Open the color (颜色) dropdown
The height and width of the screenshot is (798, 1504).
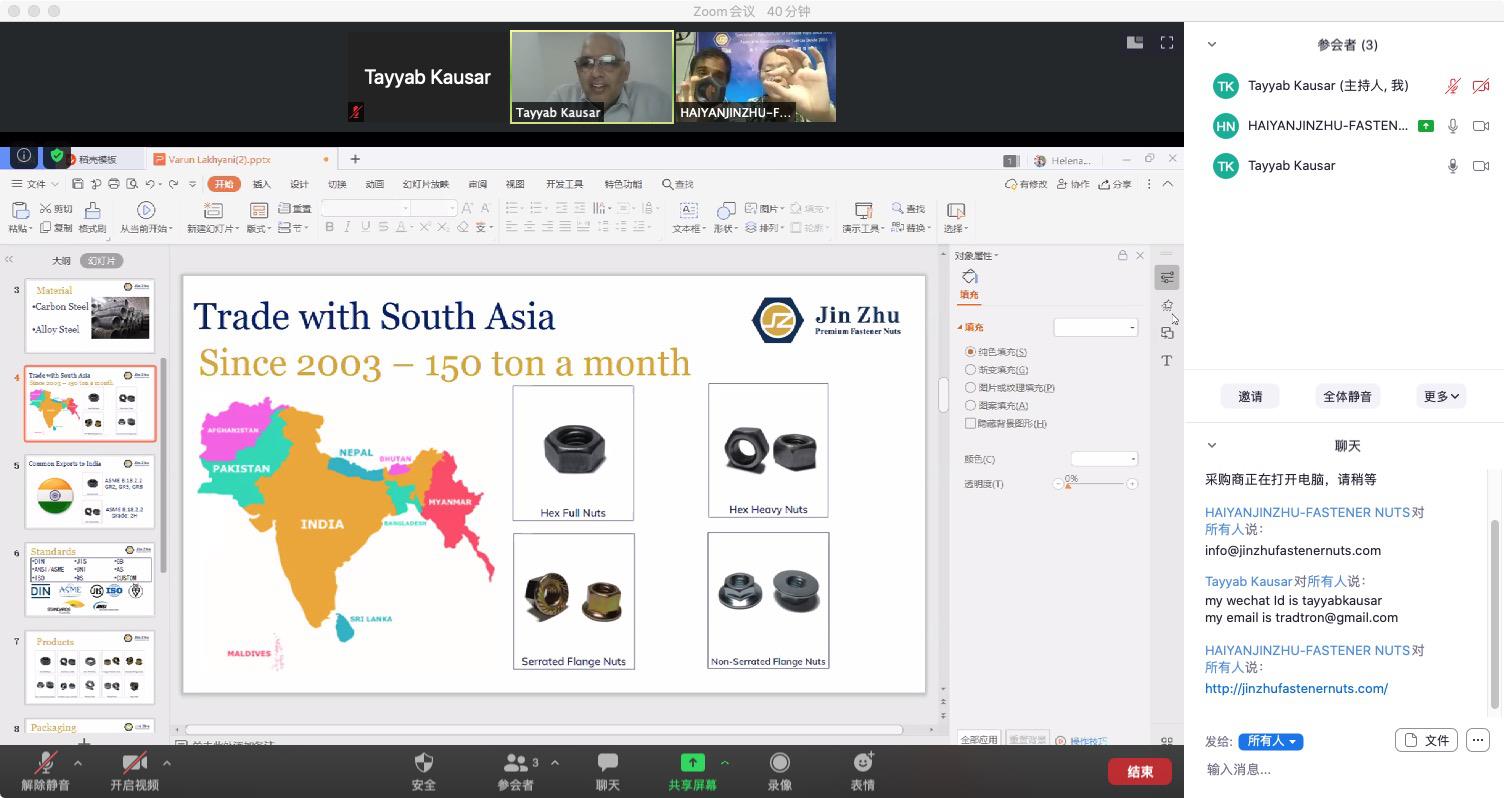[1104, 459]
